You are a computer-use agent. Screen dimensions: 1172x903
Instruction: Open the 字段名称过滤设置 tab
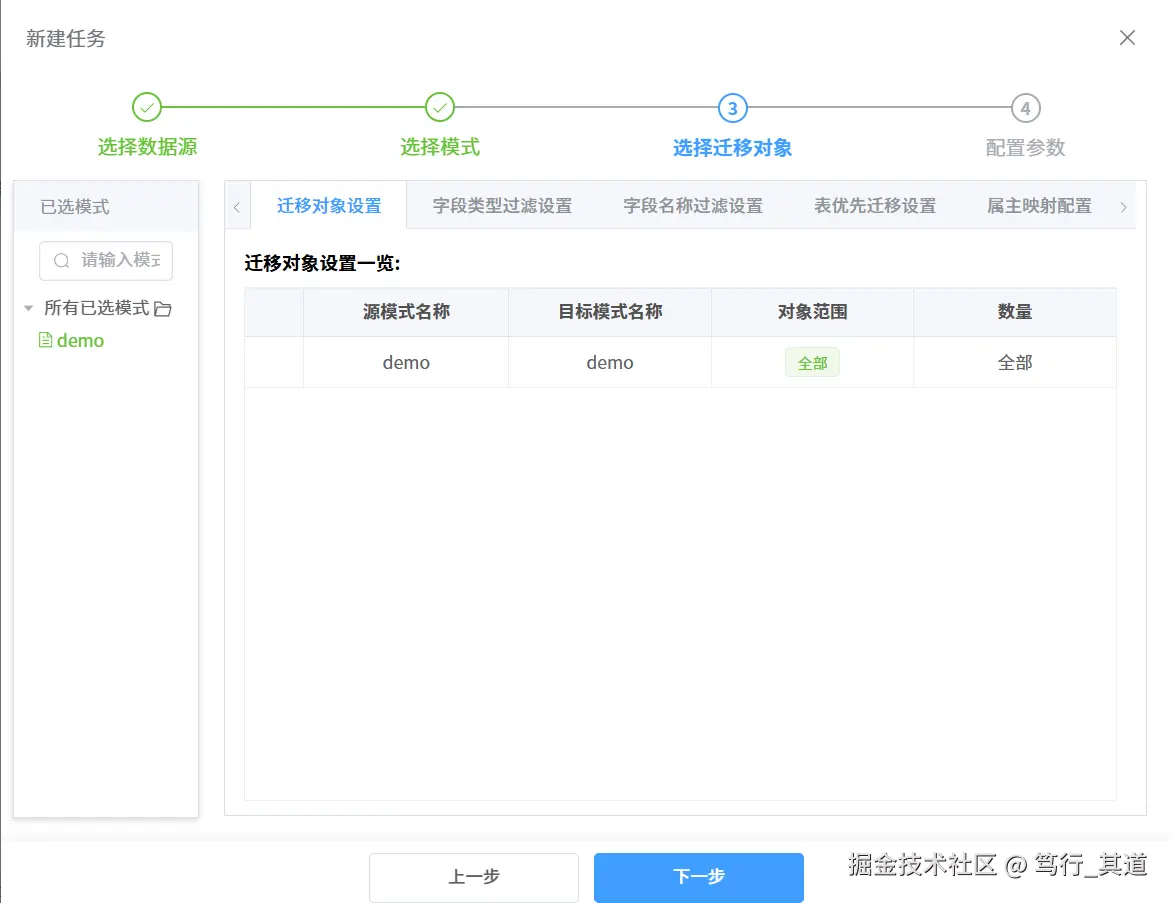pos(693,205)
